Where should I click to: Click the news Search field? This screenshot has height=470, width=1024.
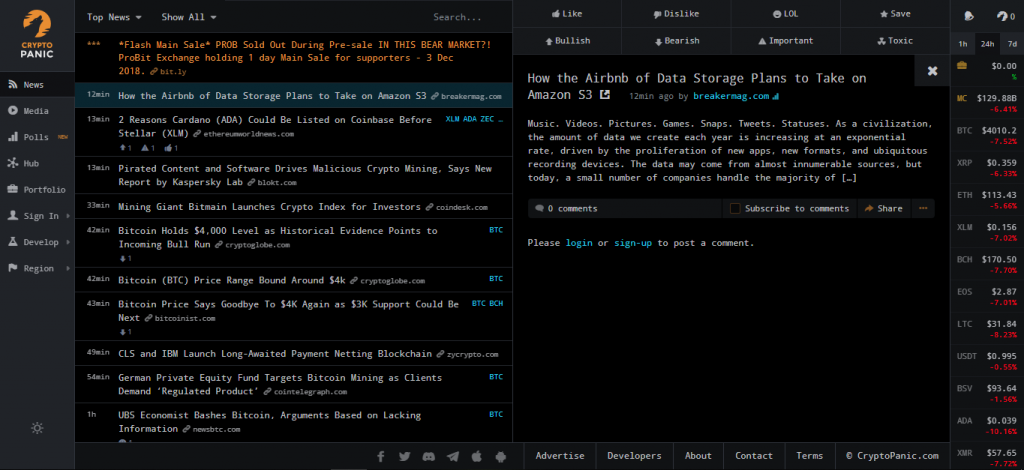[x=465, y=17]
